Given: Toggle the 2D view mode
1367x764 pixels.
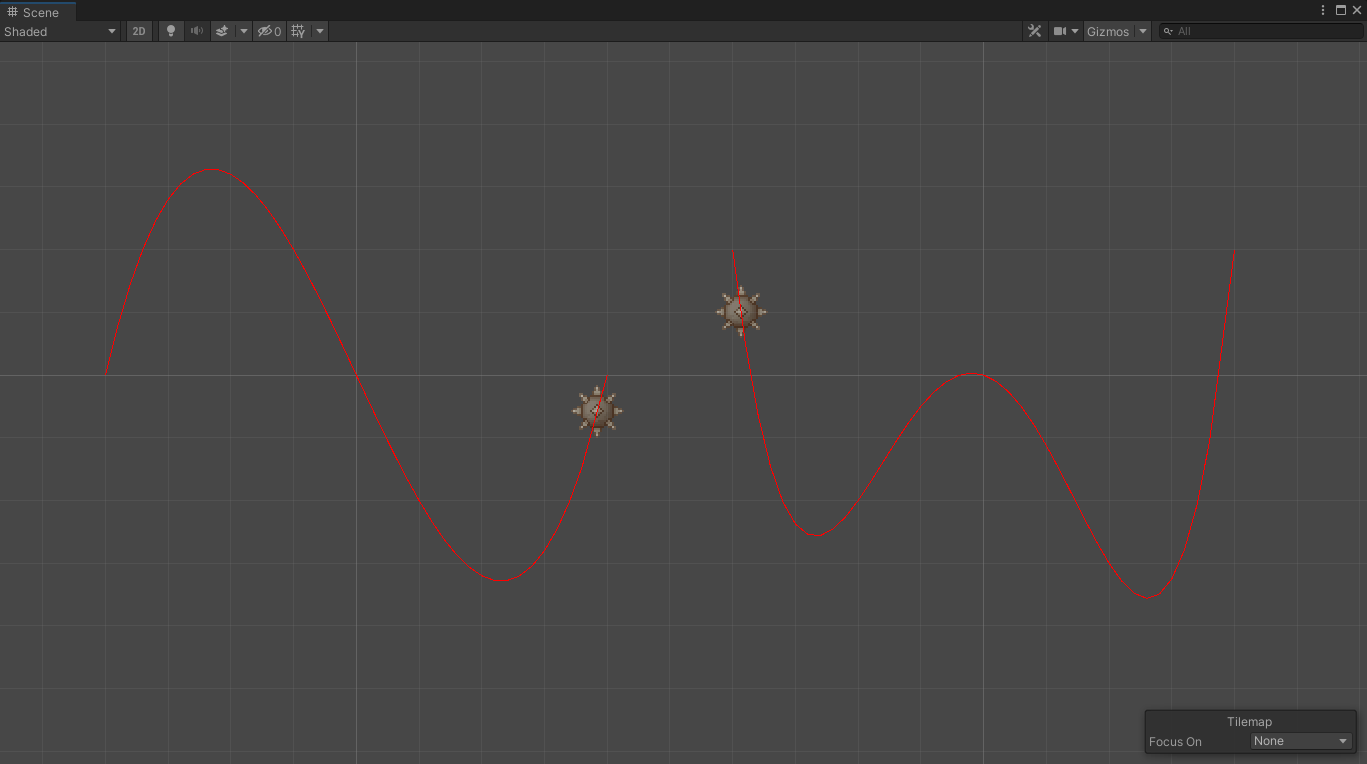Looking at the screenshot, I should tap(138, 31).
